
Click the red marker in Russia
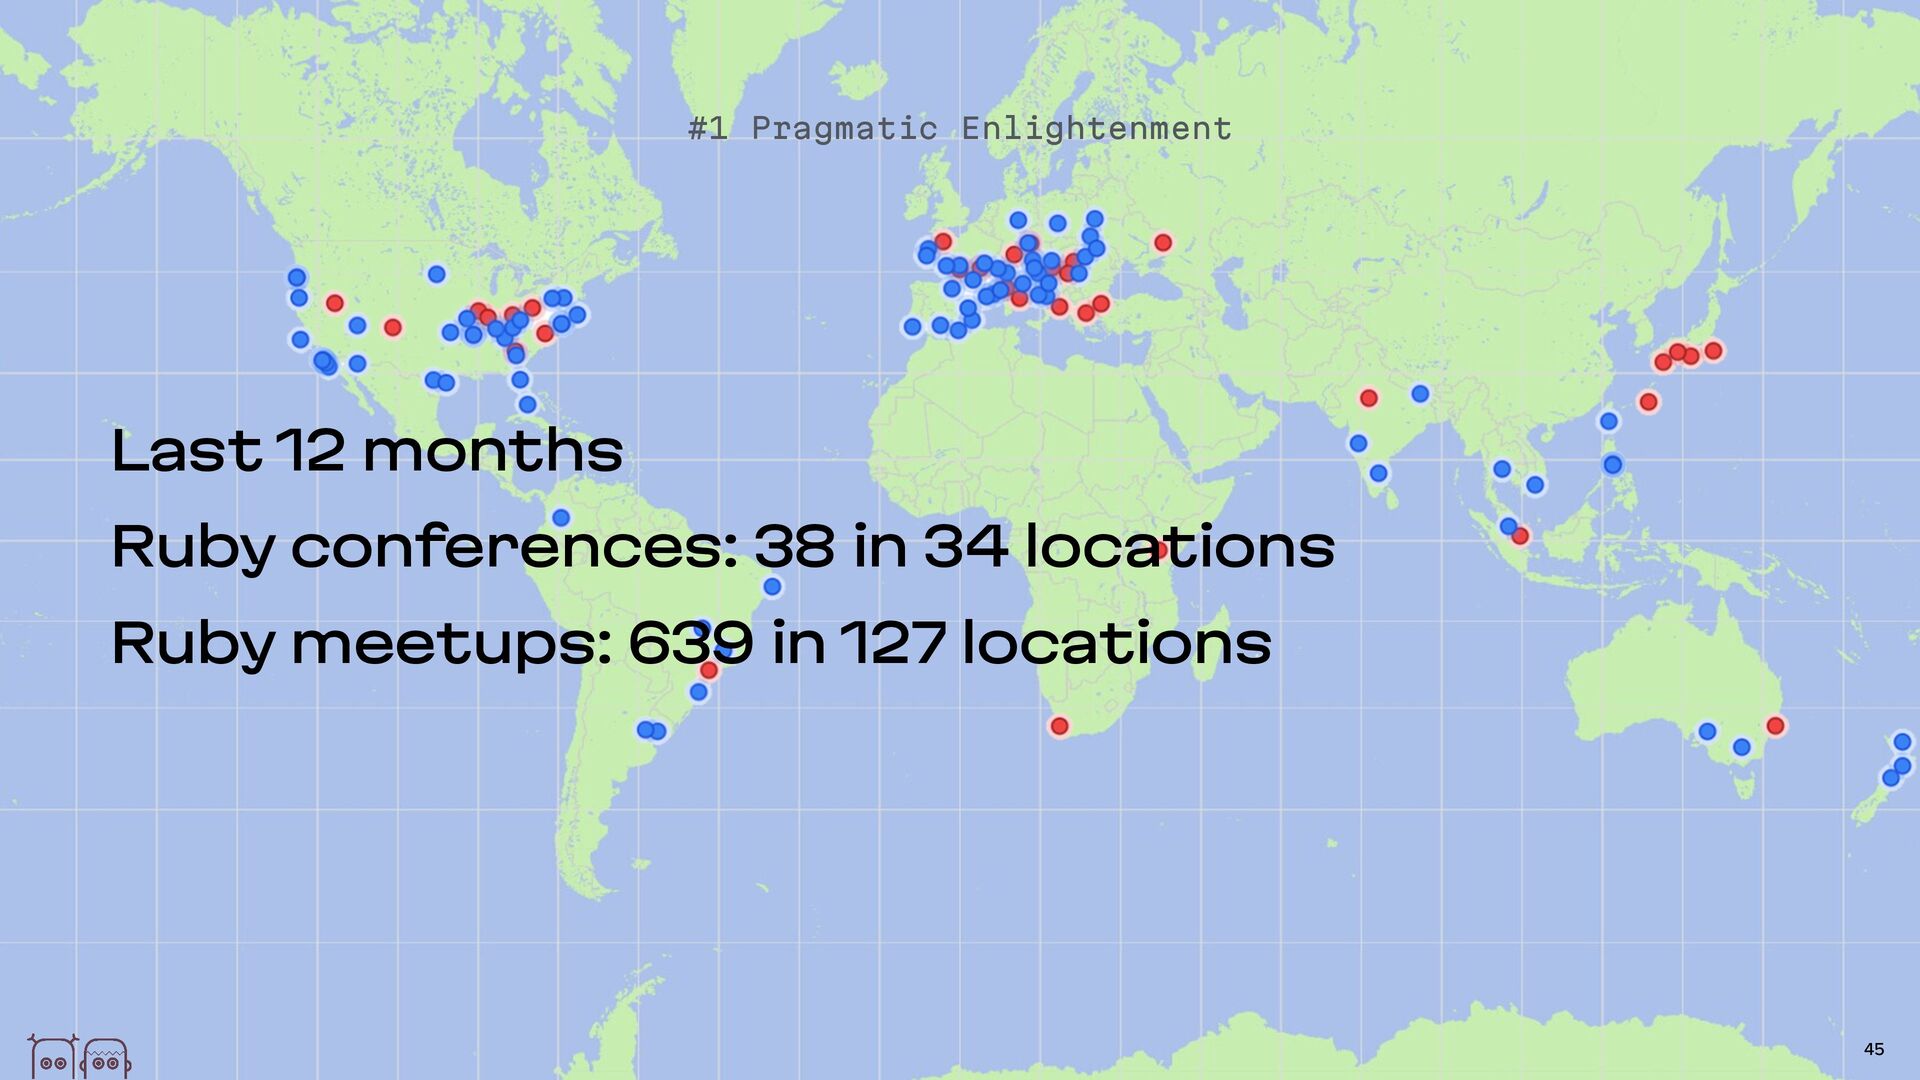tap(1162, 243)
